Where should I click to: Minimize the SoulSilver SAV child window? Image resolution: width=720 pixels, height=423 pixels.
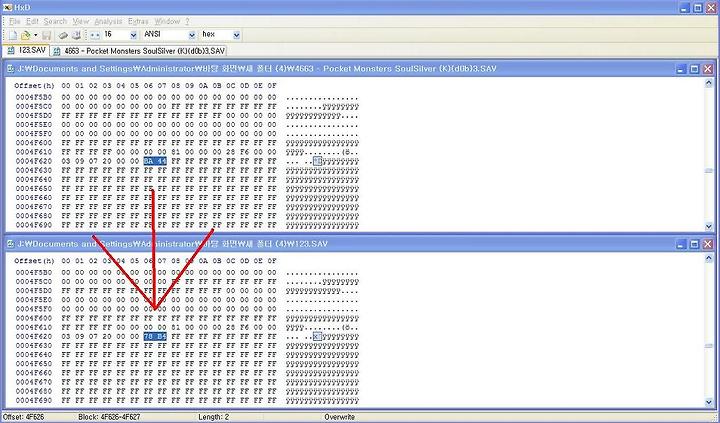tap(681, 69)
